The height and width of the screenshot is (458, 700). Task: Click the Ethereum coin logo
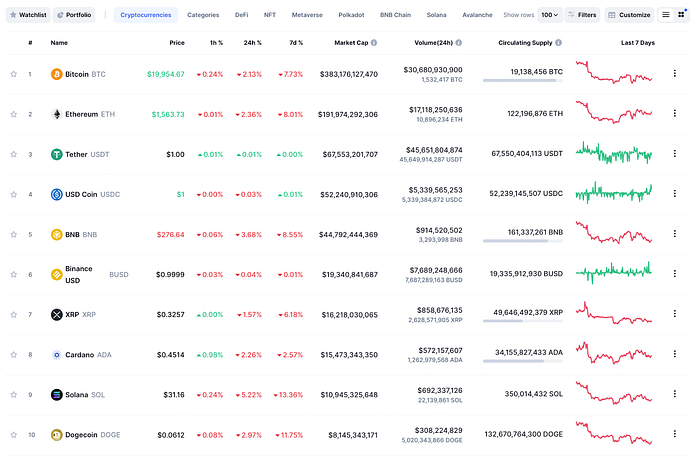click(56, 114)
